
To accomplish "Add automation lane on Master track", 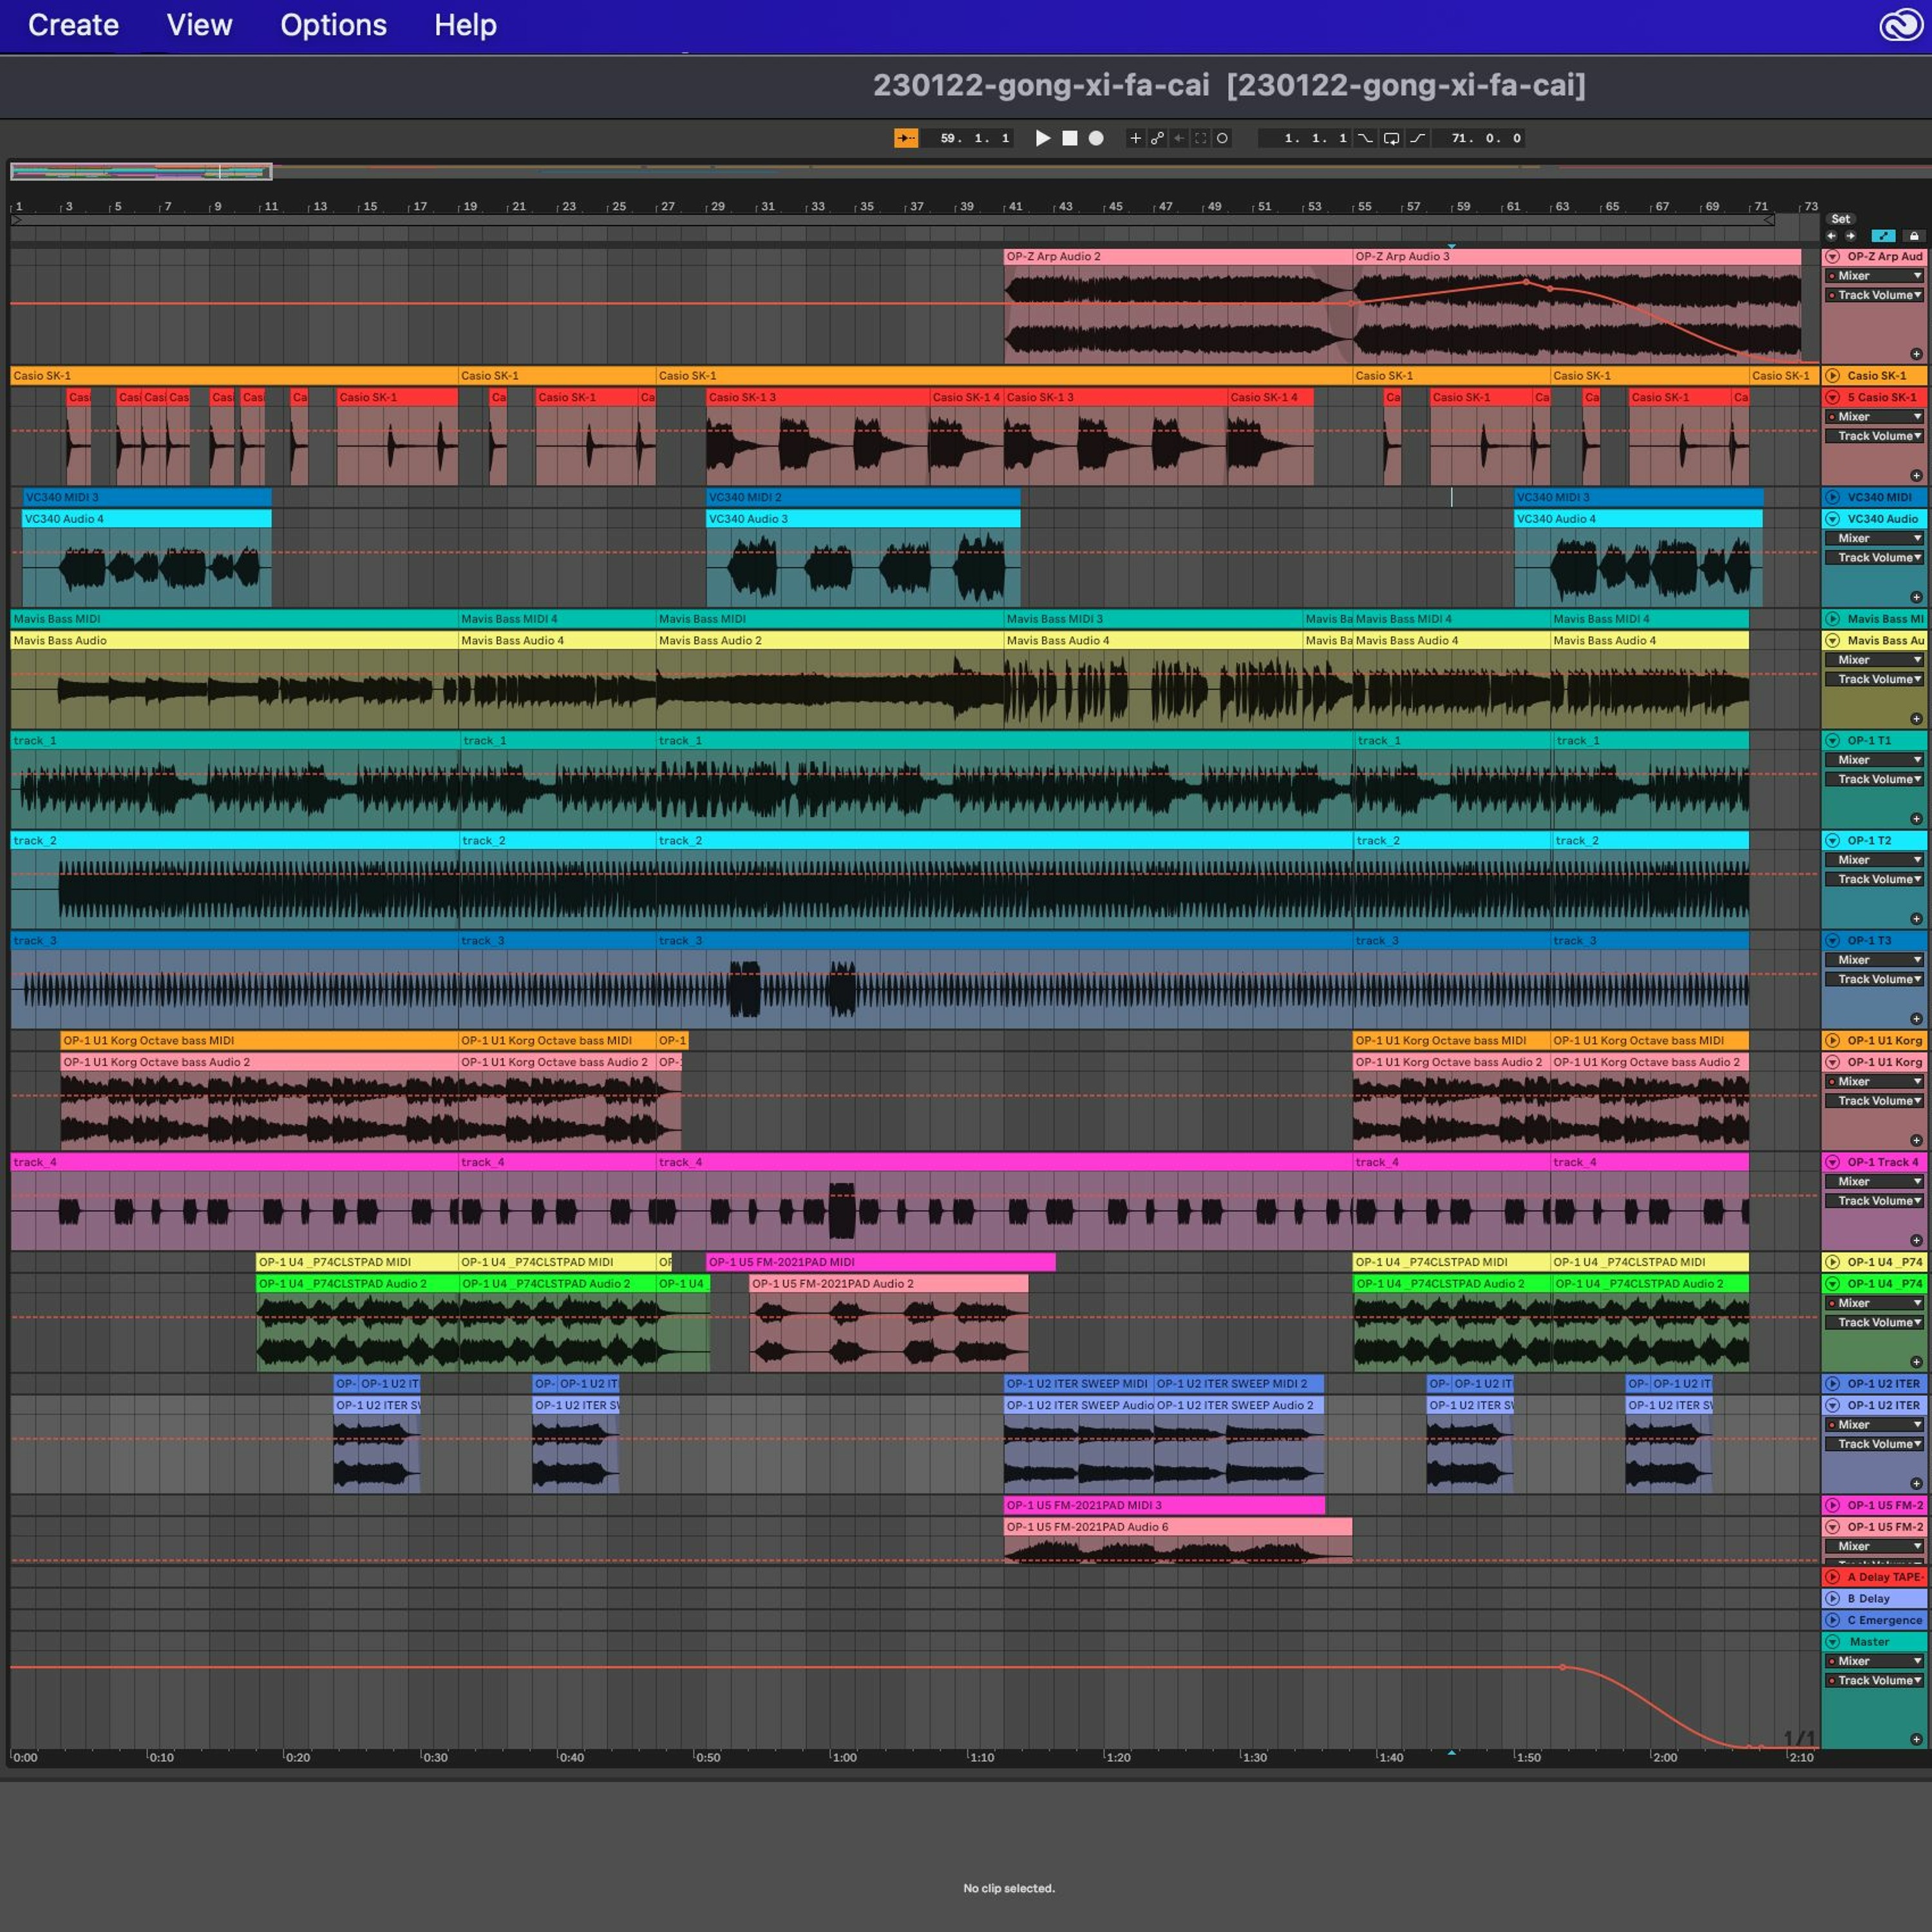I will pyautogui.click(x=1916, y=1739).
